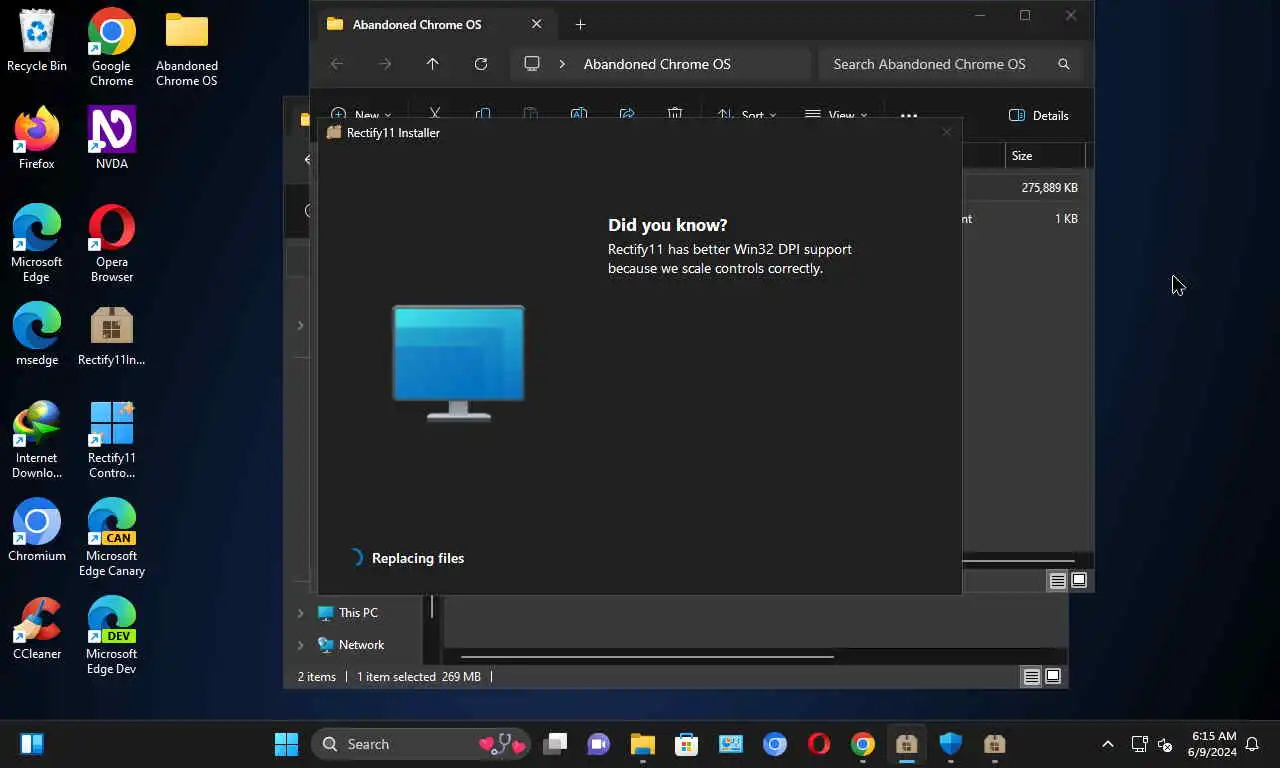Open the View dropdown in Explorer toolbar
This screenshot has height=768, width=1280.
[x=836, y=116]
